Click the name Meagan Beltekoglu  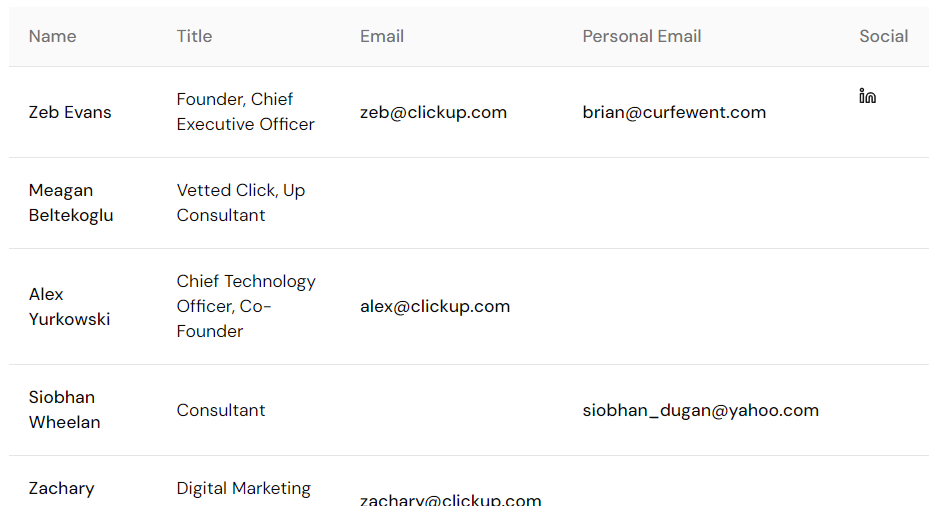71,203
